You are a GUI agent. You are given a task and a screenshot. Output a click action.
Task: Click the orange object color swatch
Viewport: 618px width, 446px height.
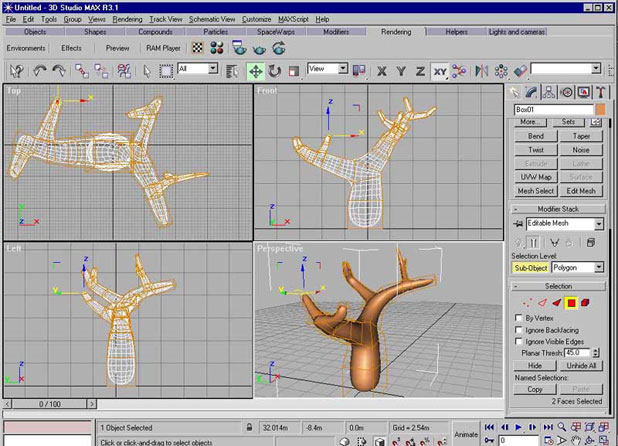pos(600,109)
